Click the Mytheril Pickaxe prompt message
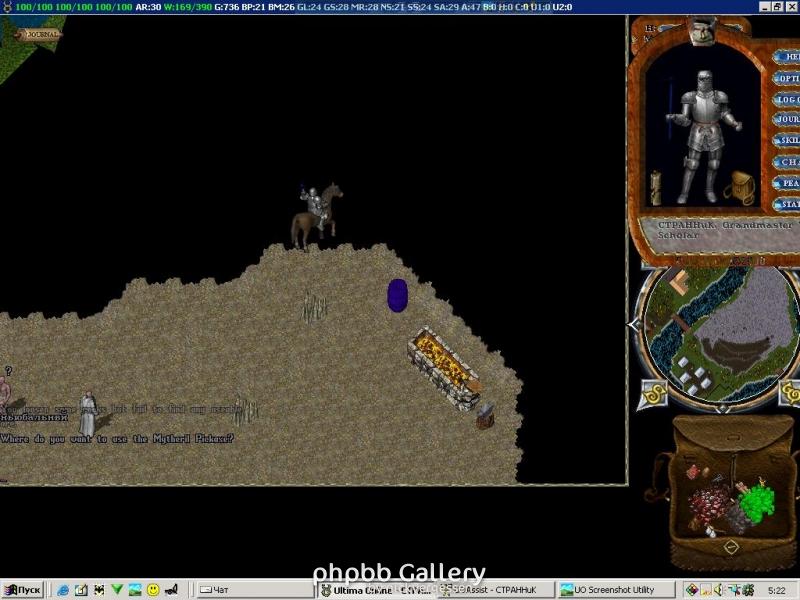 click(117, 438)
